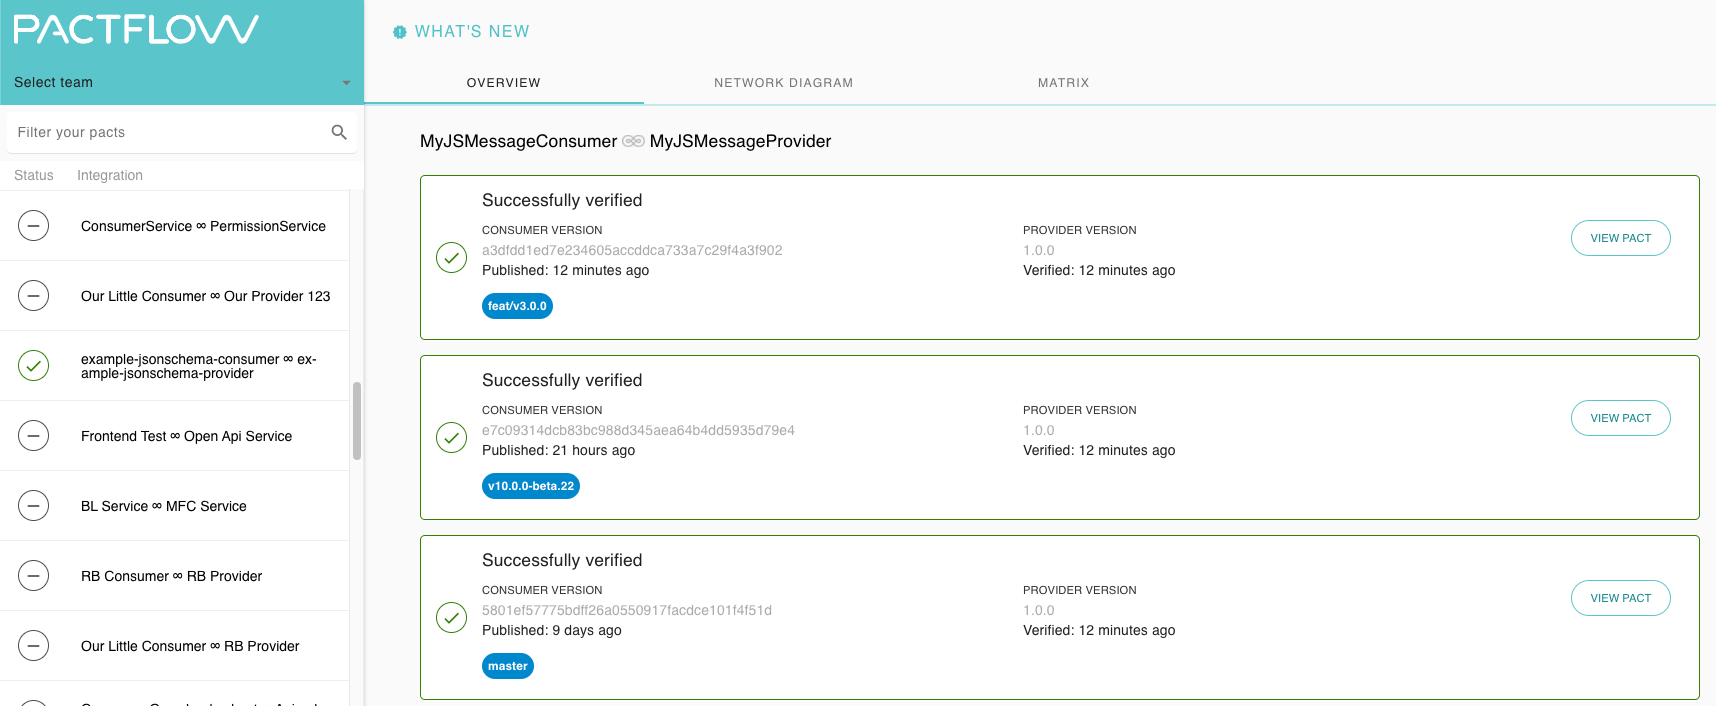1716x706 pixels.
Task: Click green check for example-jsonschema-consumer
Action: (x=34, y=366)
